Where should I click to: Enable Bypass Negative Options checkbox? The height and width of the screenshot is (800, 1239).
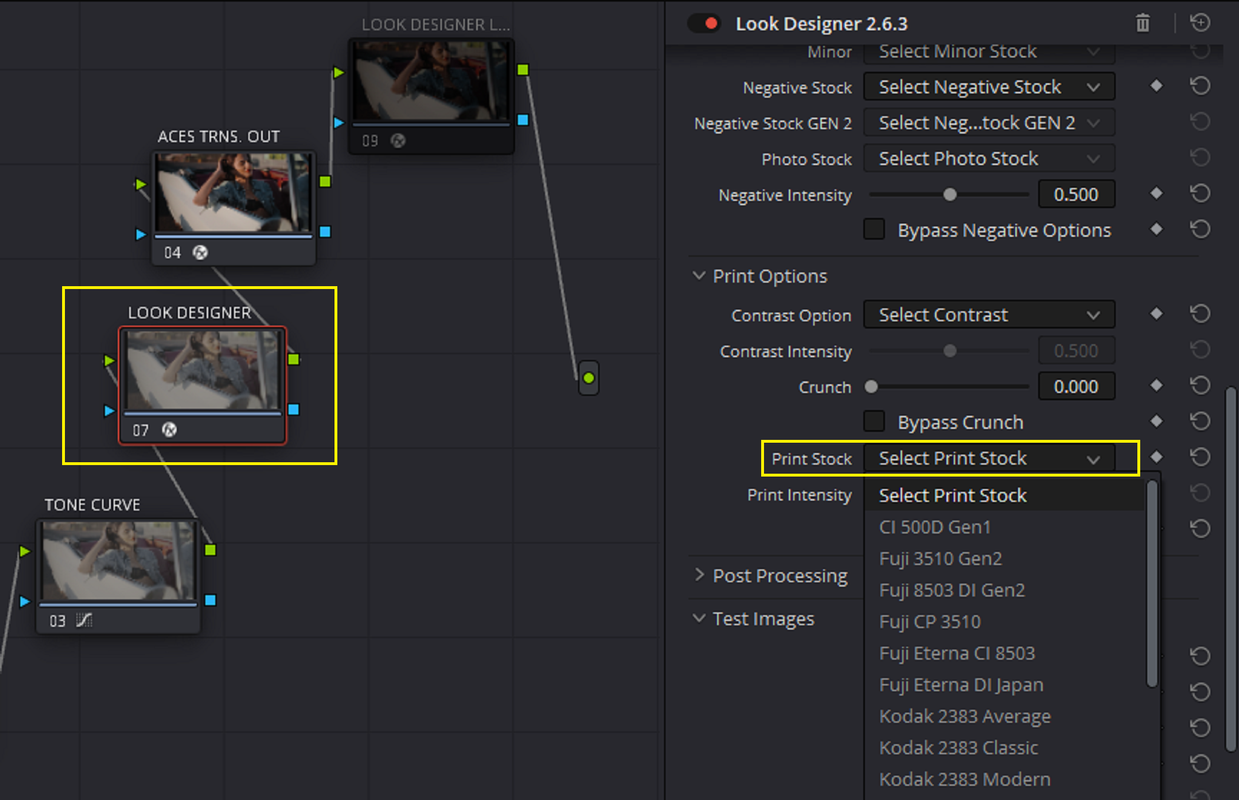pos(874,229)
